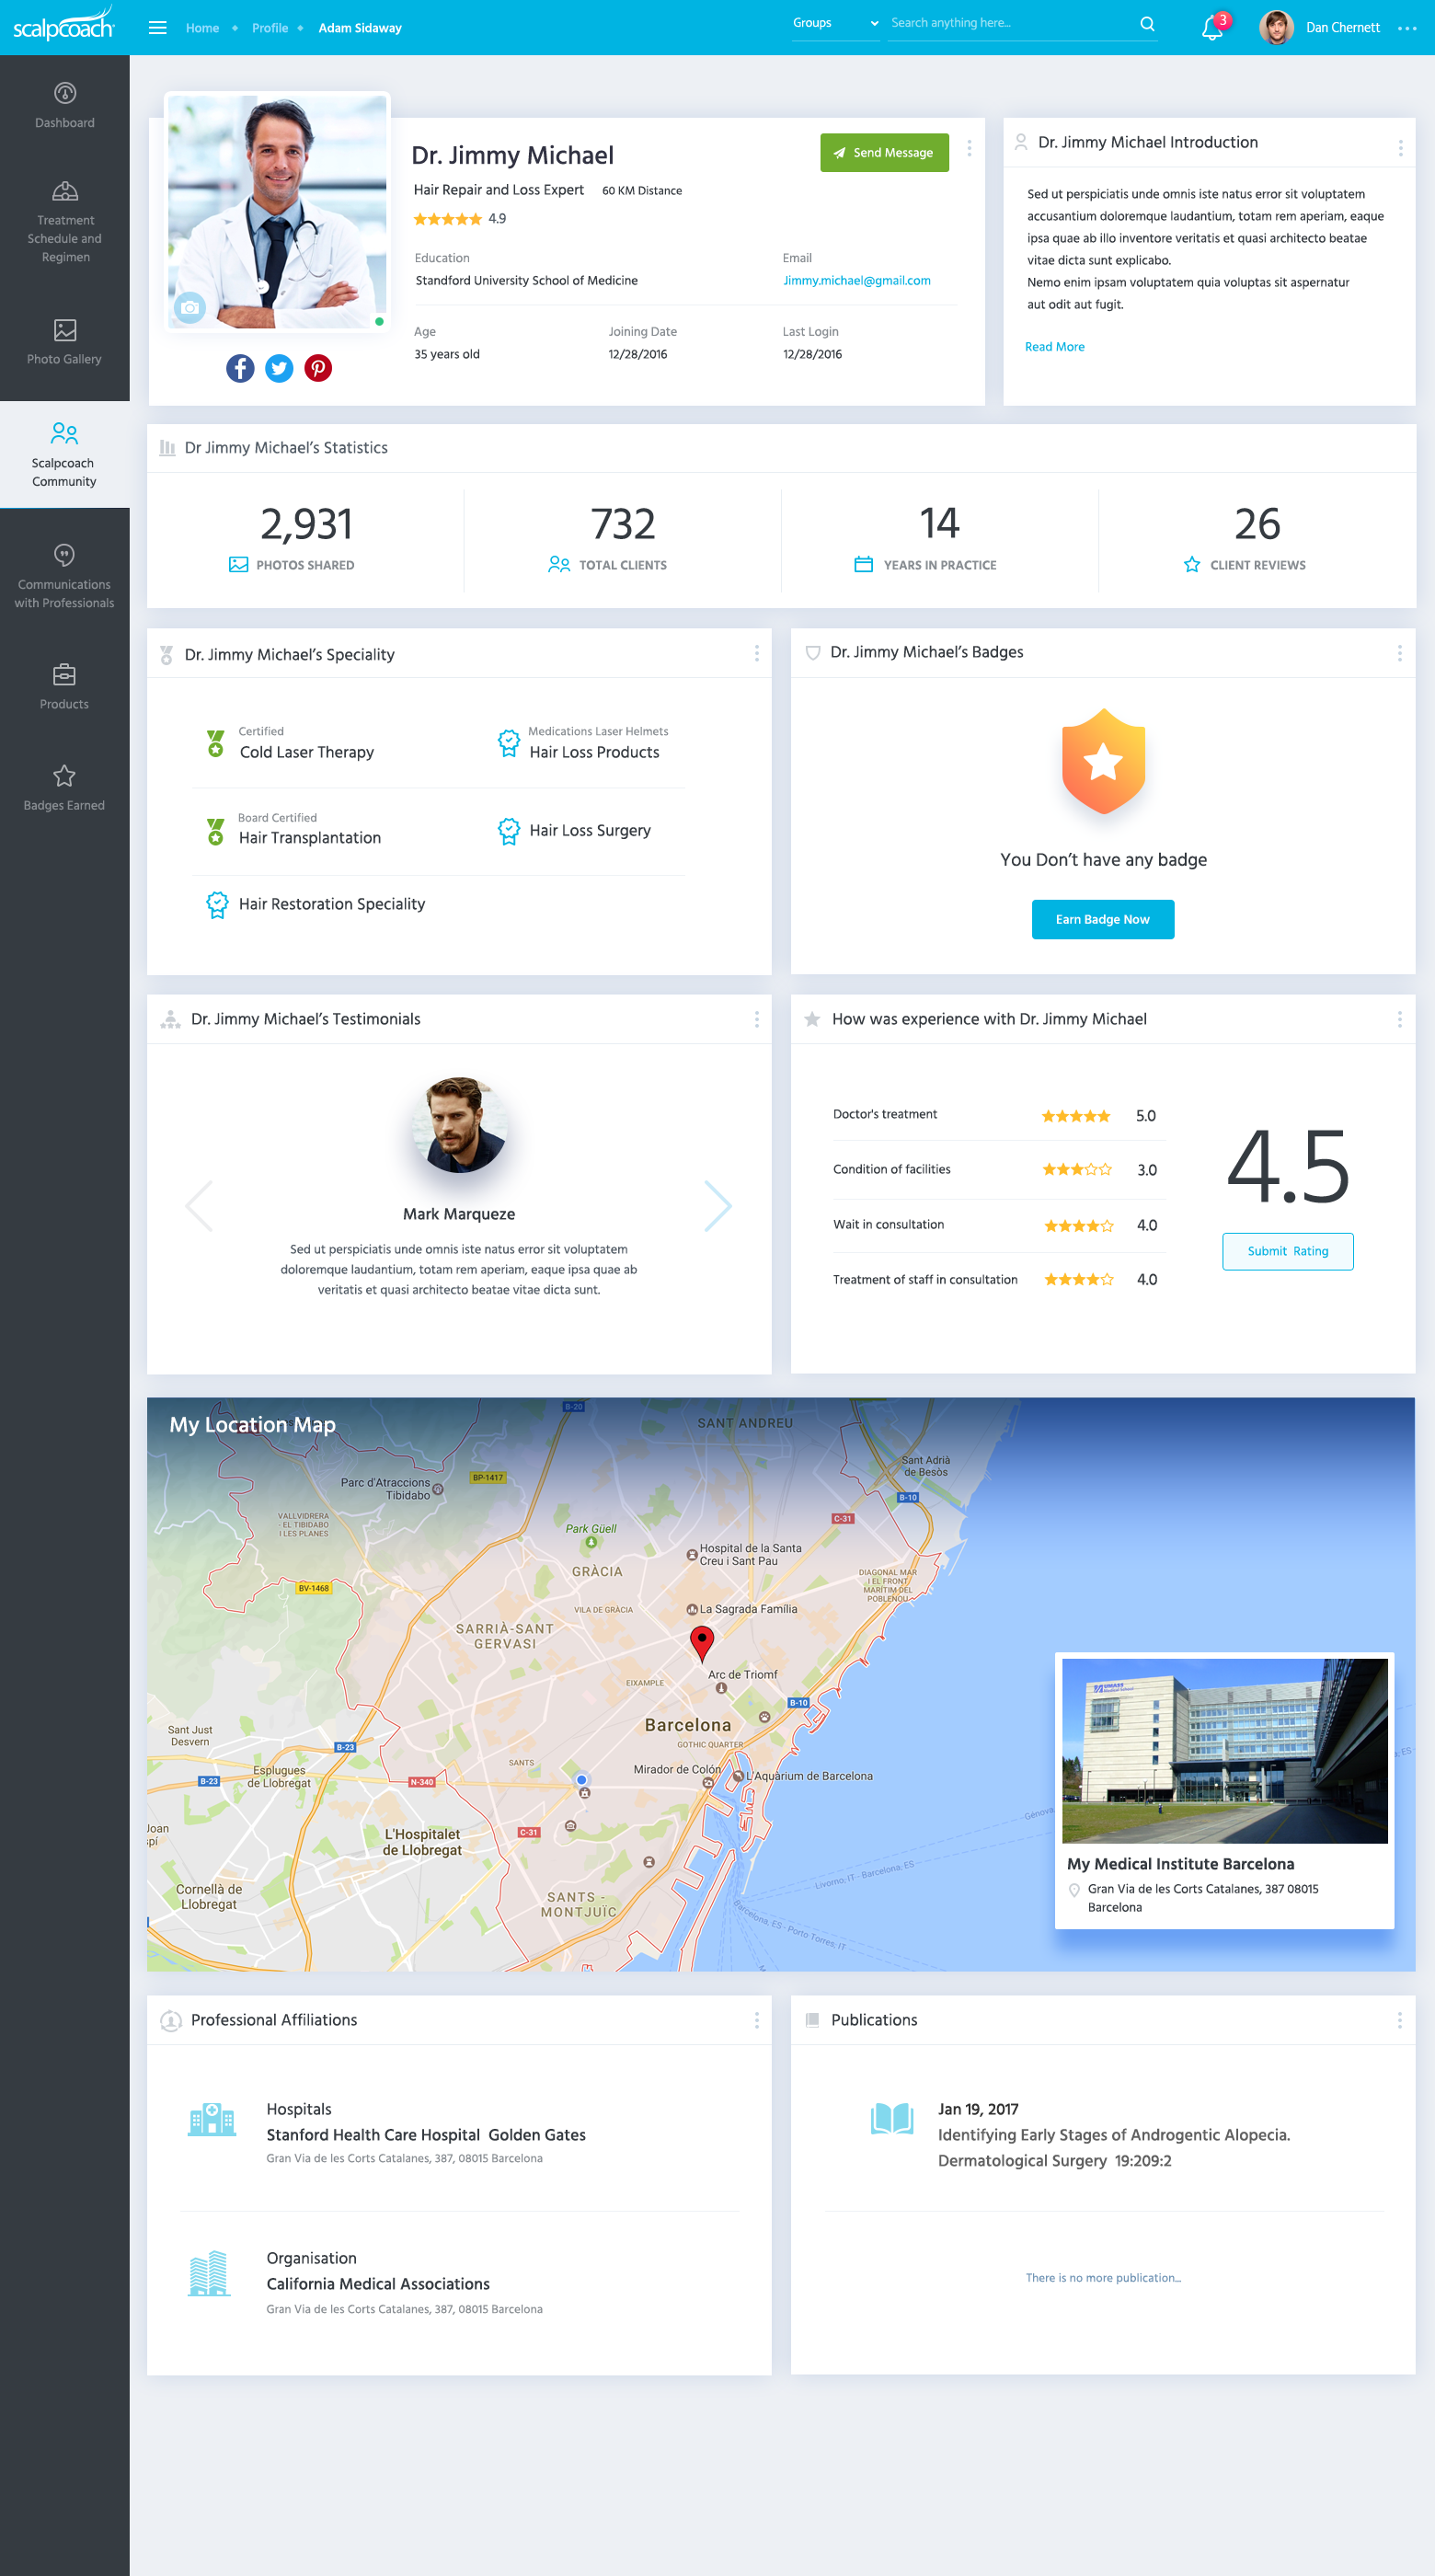Click the Earn Badge Now button
This screenshot has width=1435, height=2576.
pos(1102,919)
